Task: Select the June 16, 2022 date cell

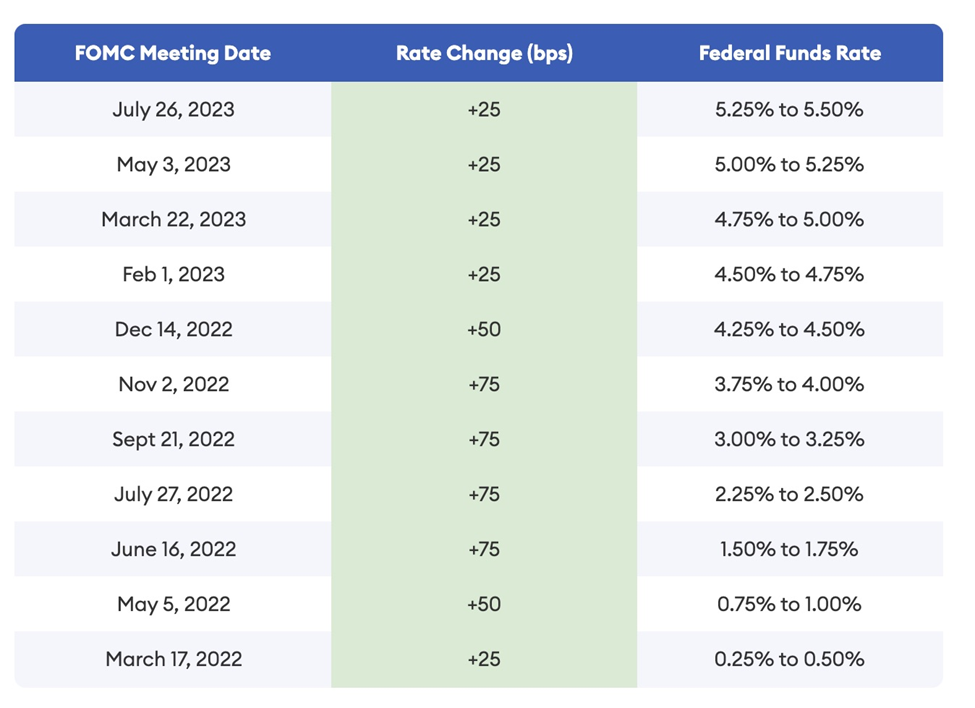Action: coord(173,549)
